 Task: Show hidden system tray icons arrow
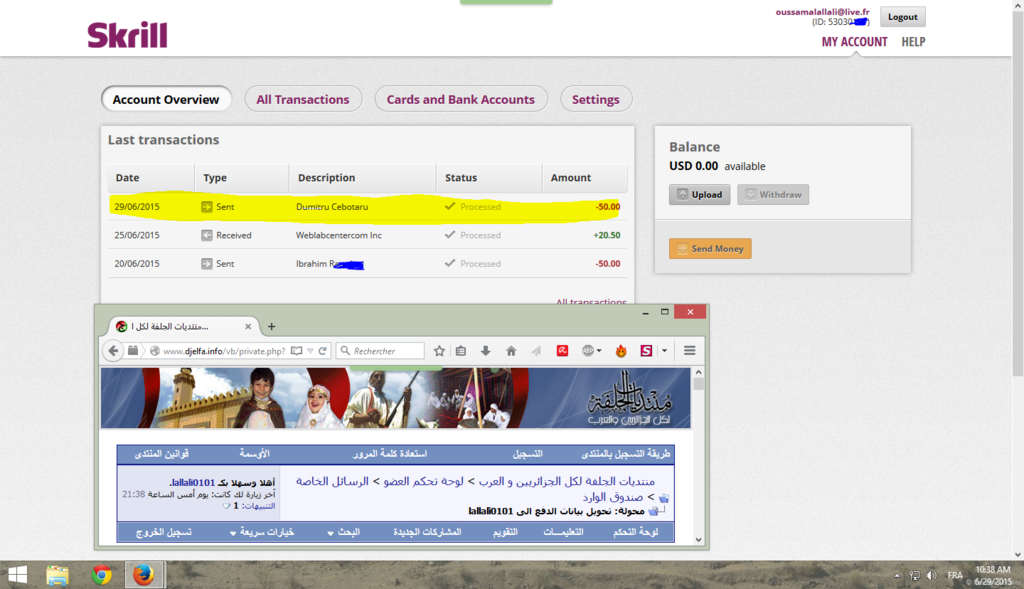click(x=897, y=575)
